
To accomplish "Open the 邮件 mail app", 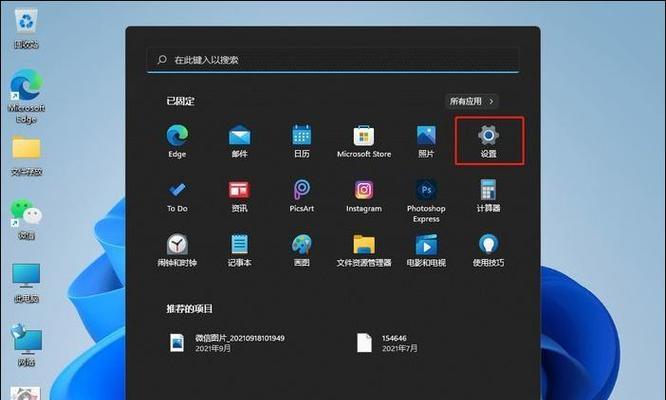I will click(240, 141).
